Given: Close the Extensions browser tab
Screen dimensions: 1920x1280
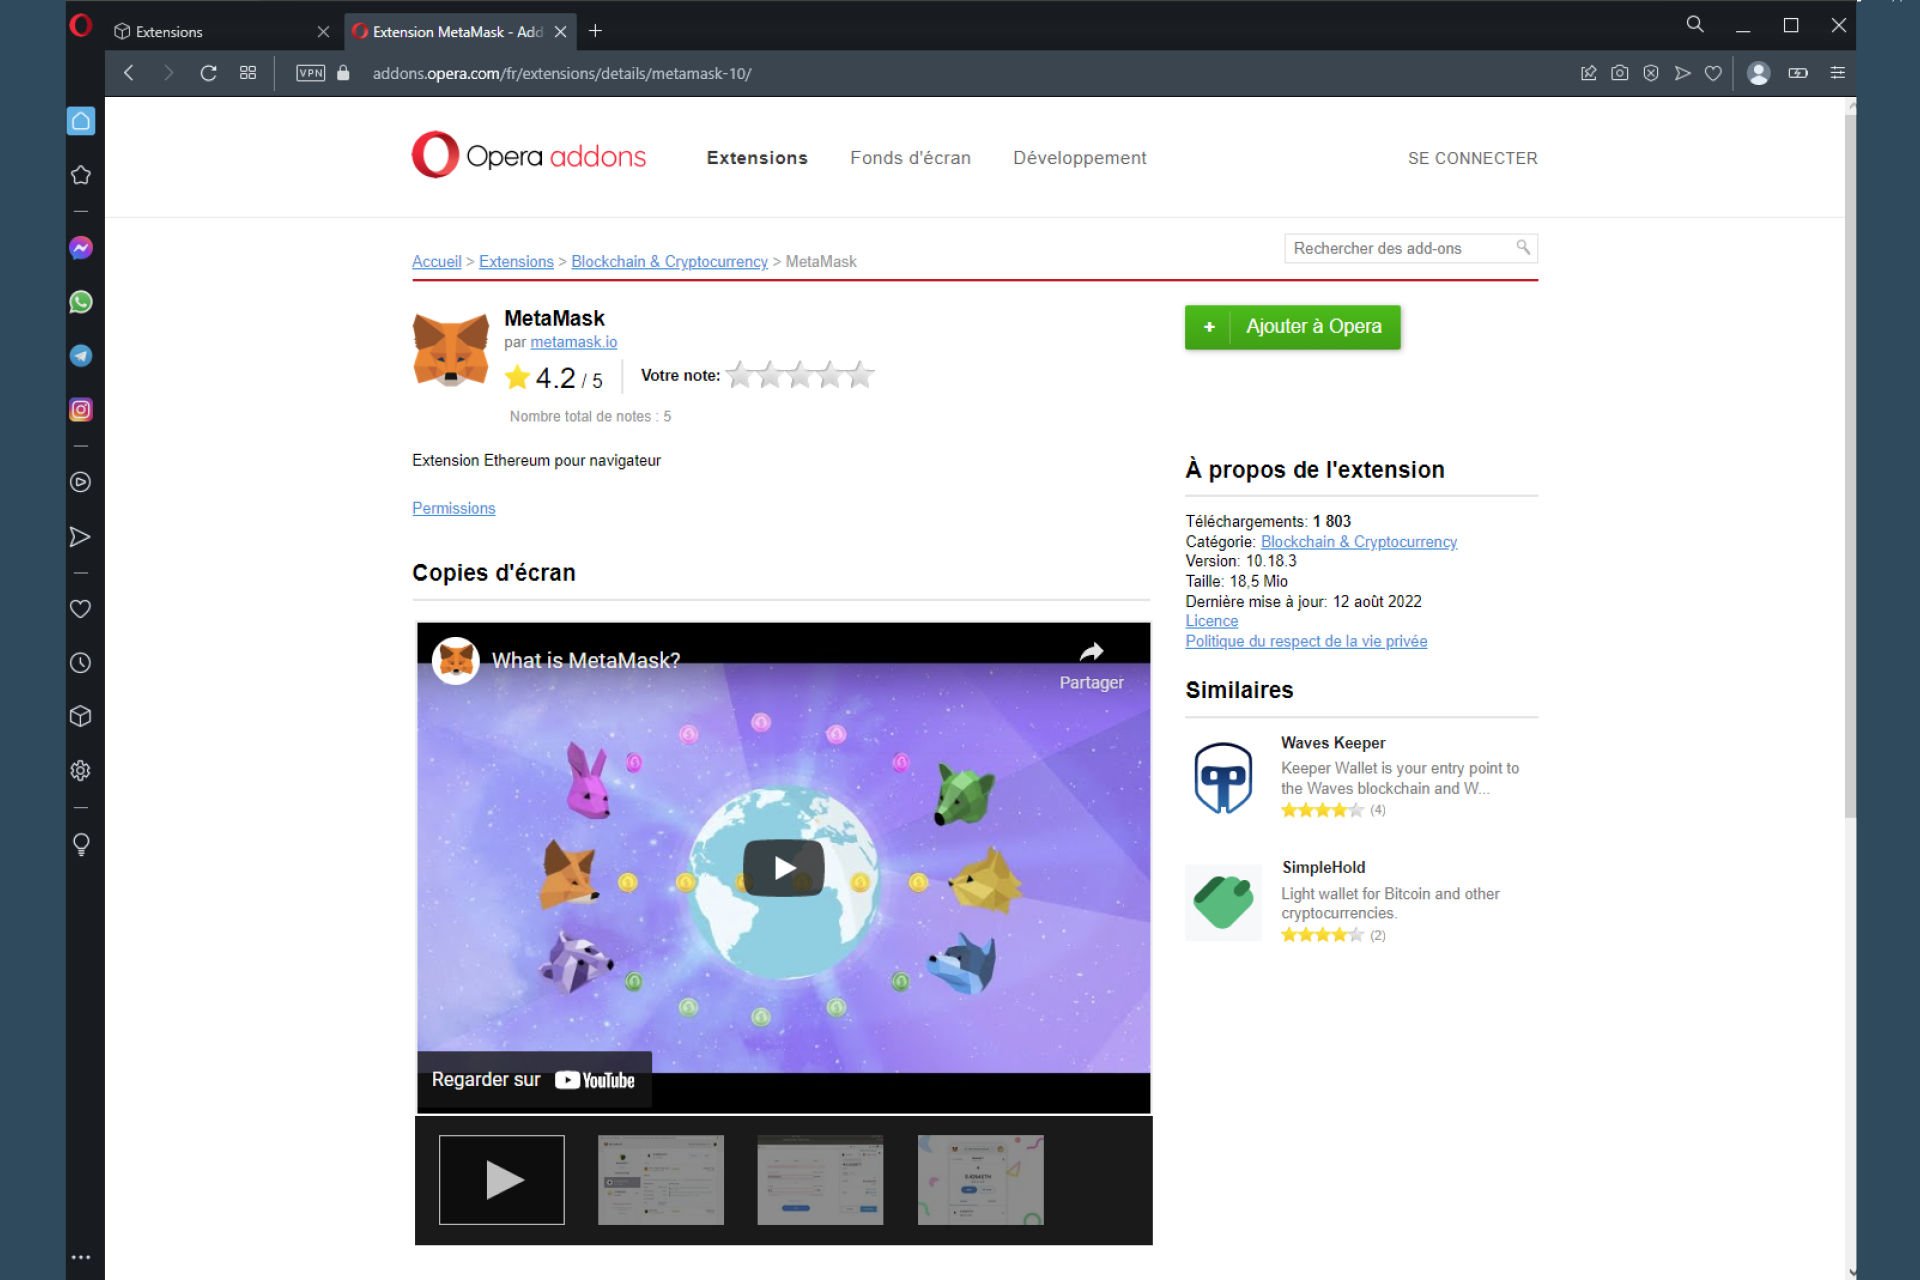Looking at the screenshot, I should (323, 32).
